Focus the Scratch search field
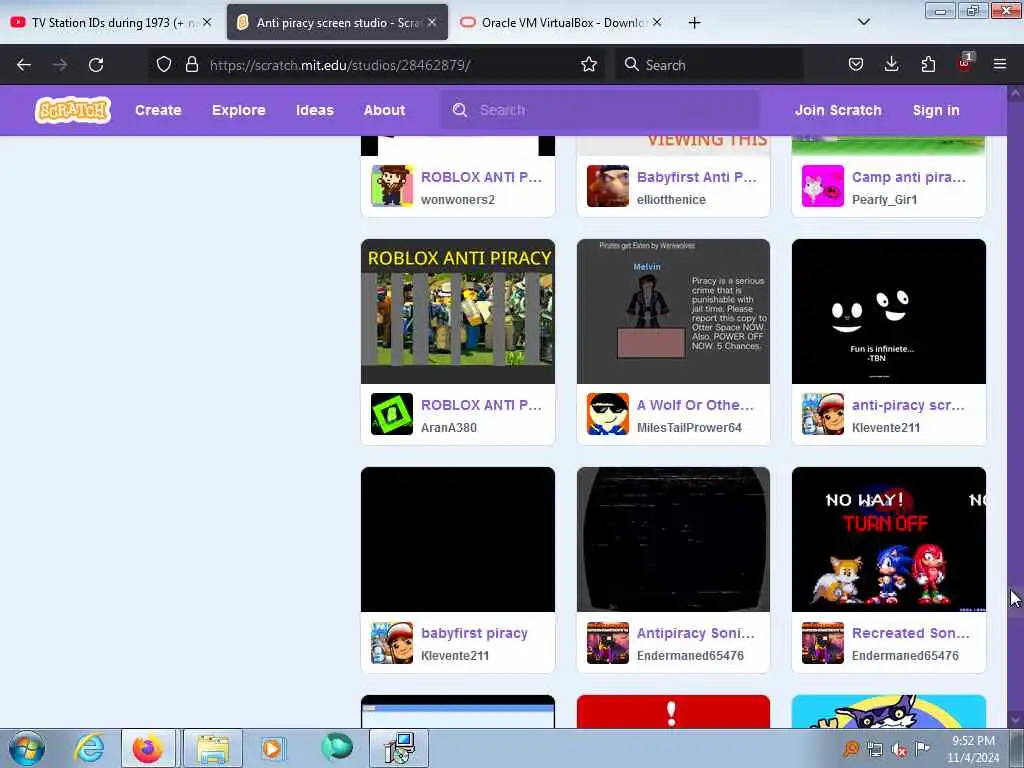Viewport: 1024px width, 768px height. (x=600, y=110)
